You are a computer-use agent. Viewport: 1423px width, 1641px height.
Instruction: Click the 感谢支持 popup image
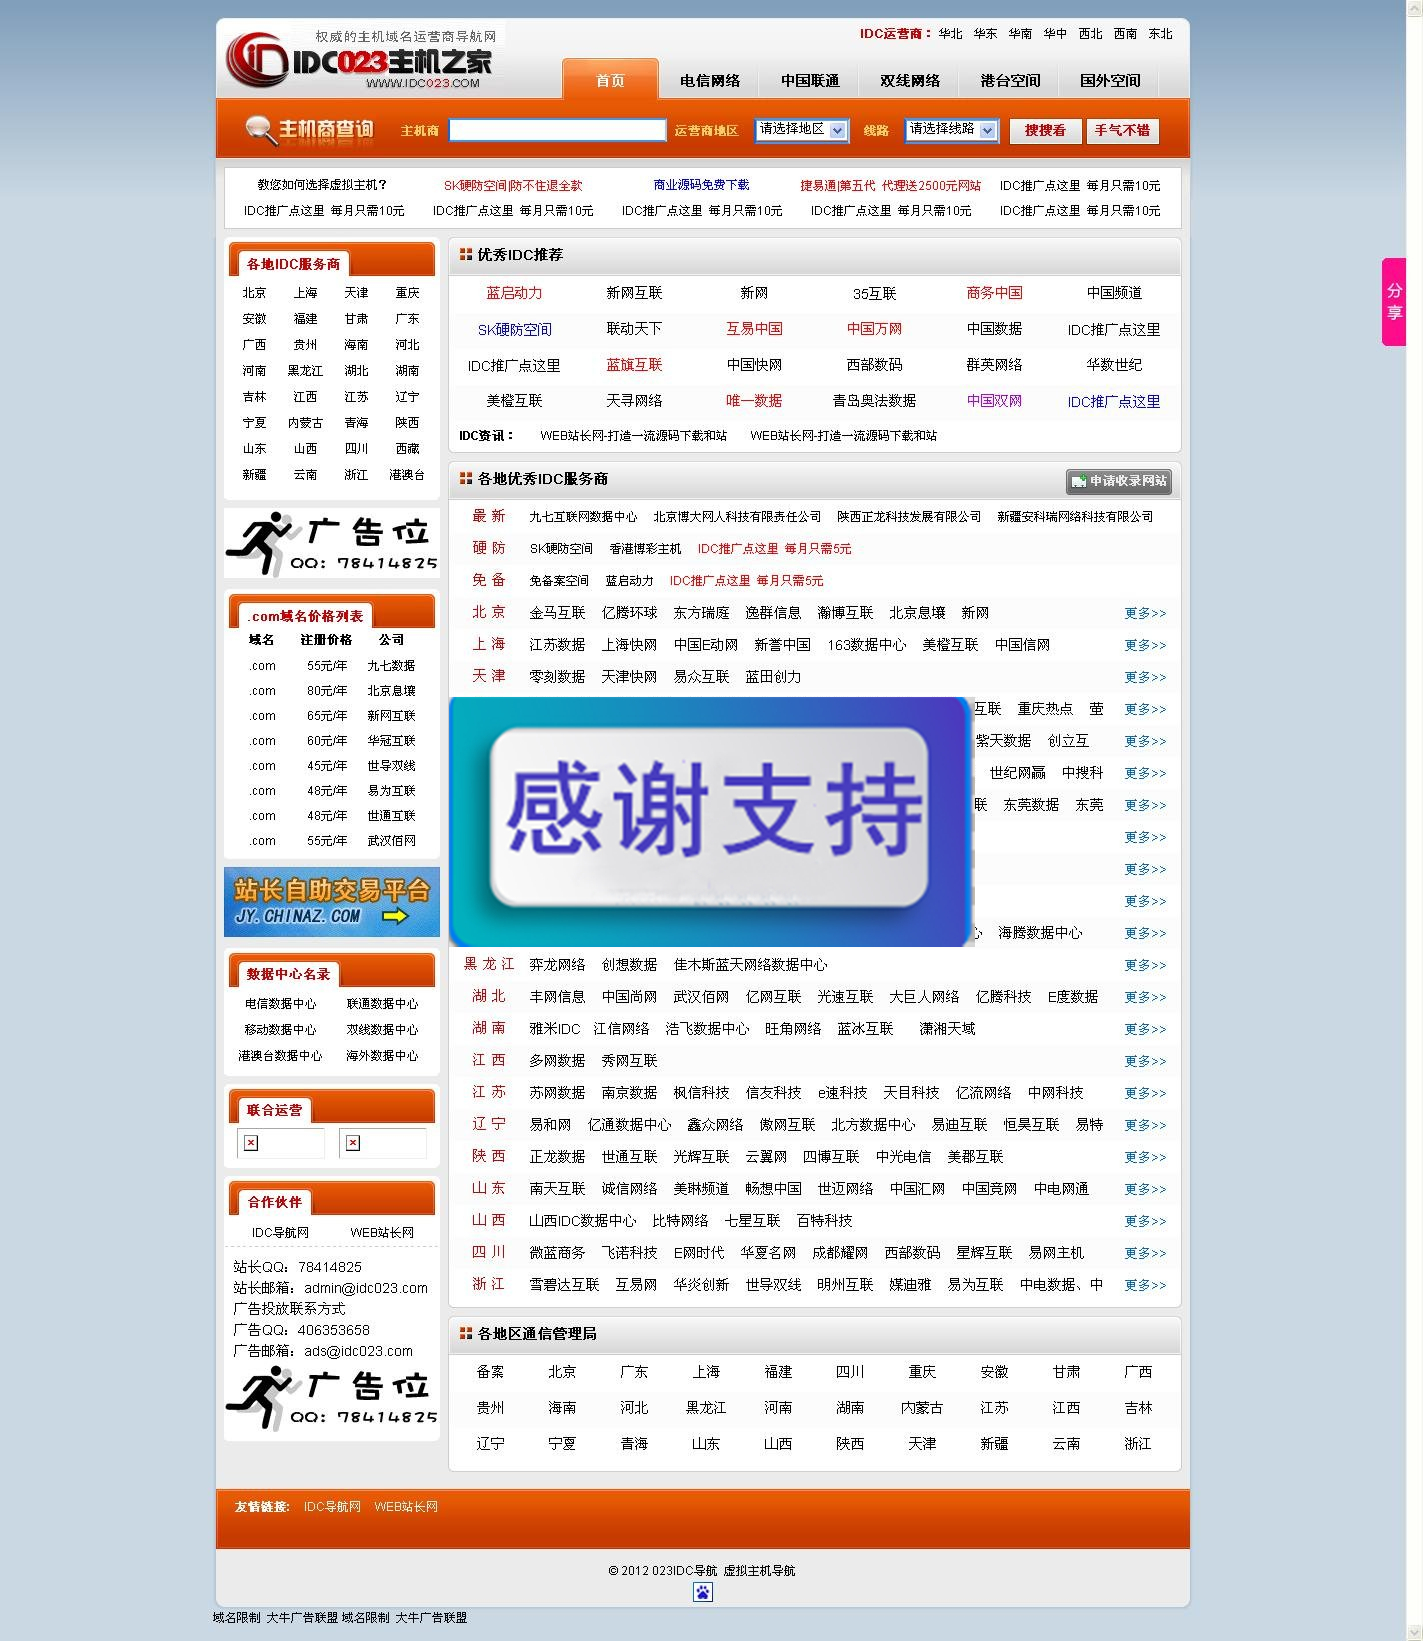point(711,822)
